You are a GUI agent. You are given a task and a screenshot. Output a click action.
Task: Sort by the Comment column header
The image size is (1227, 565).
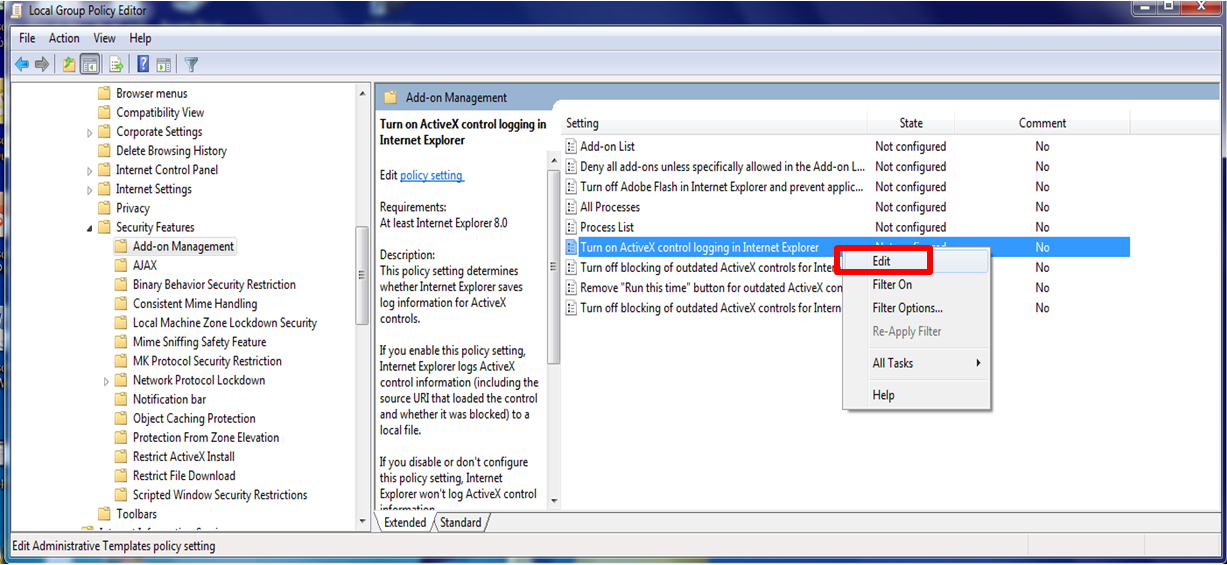[1043, 123]
